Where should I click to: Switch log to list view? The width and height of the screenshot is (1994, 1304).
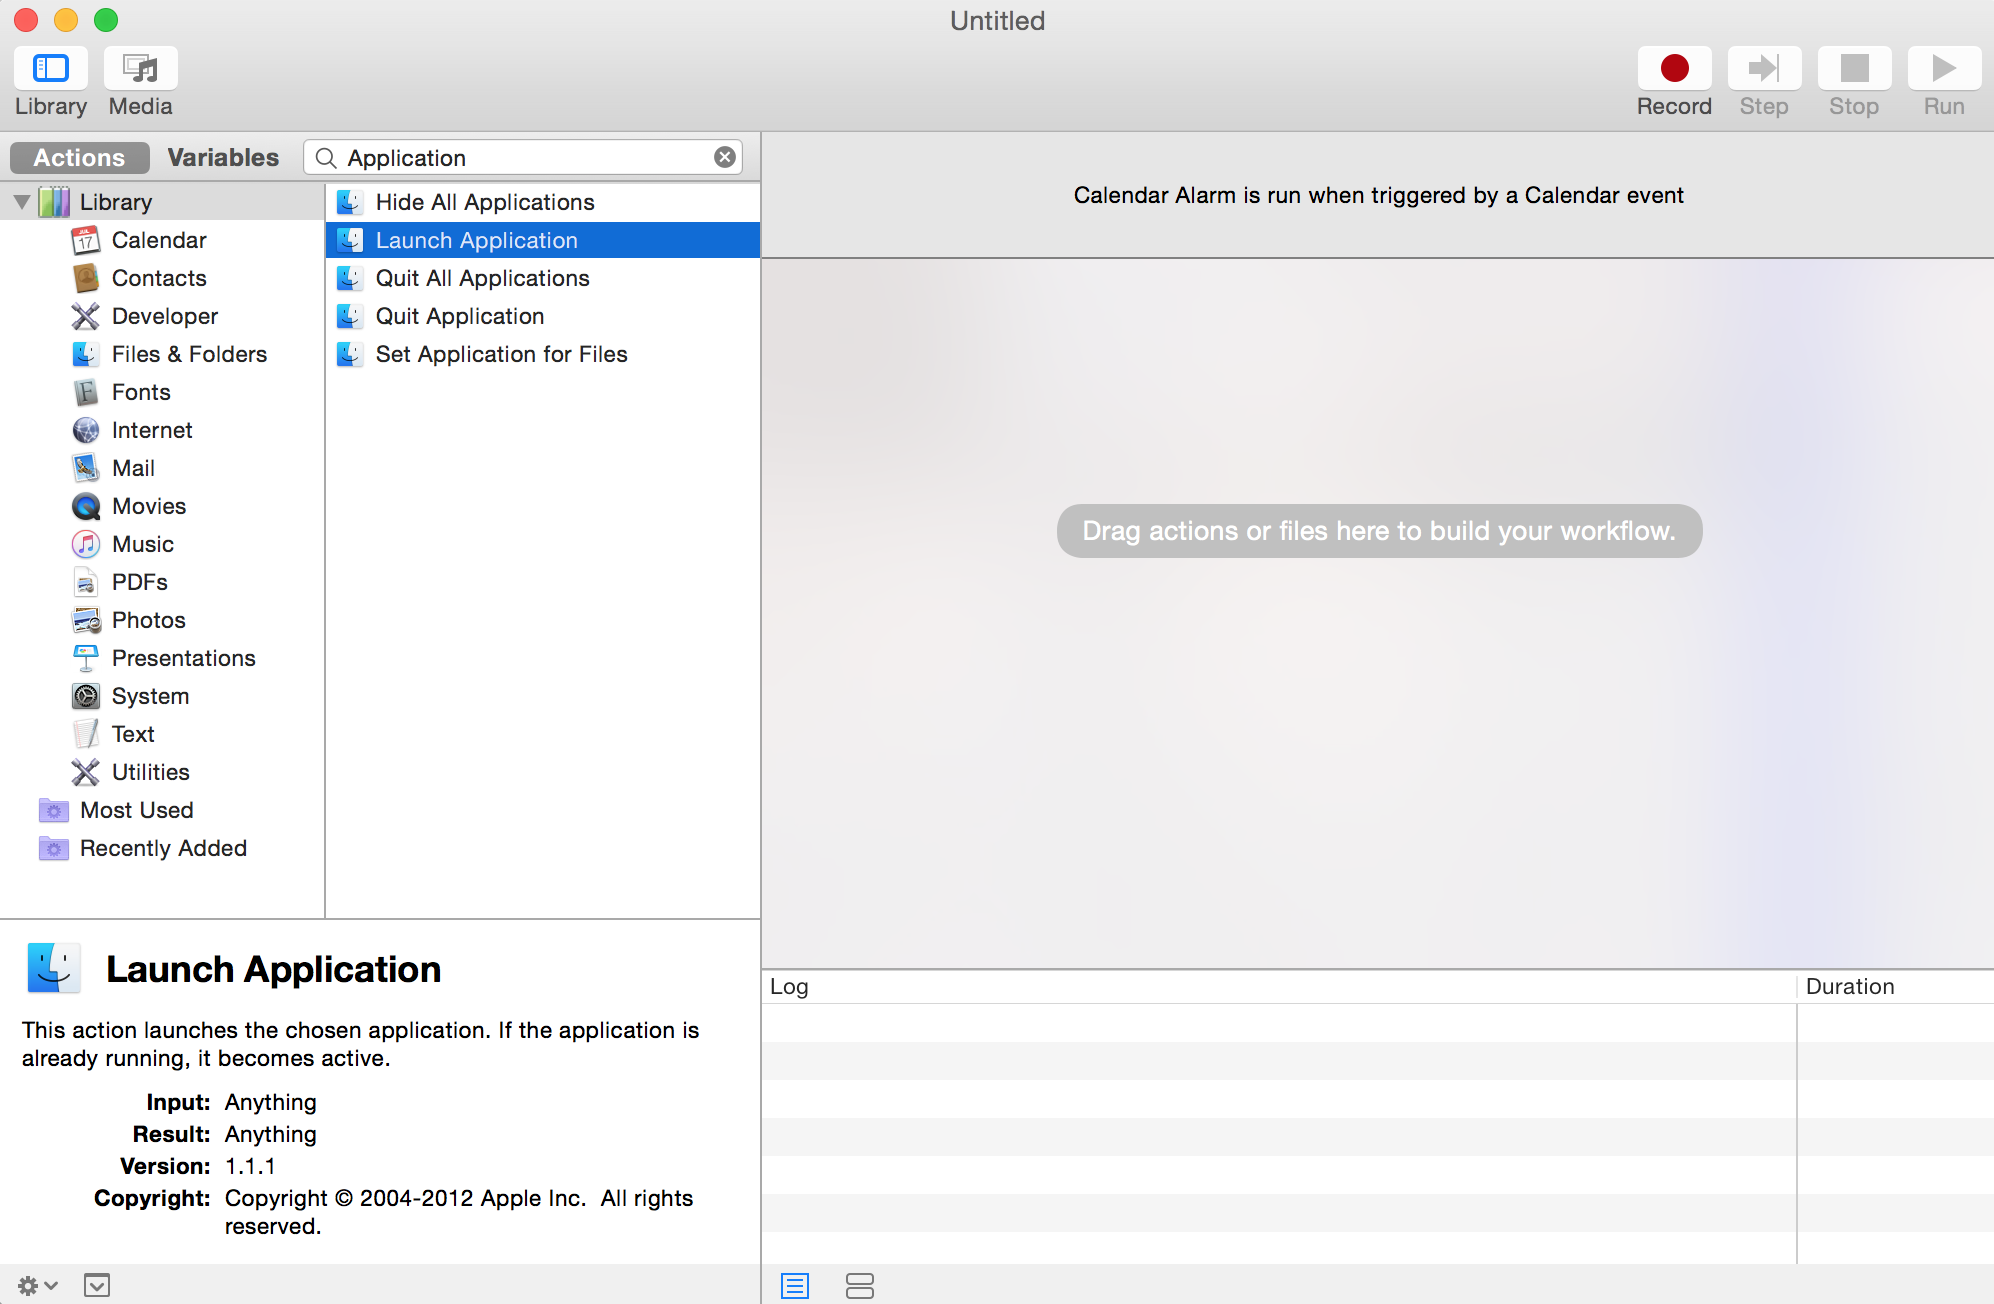[x=795, y=1285]
